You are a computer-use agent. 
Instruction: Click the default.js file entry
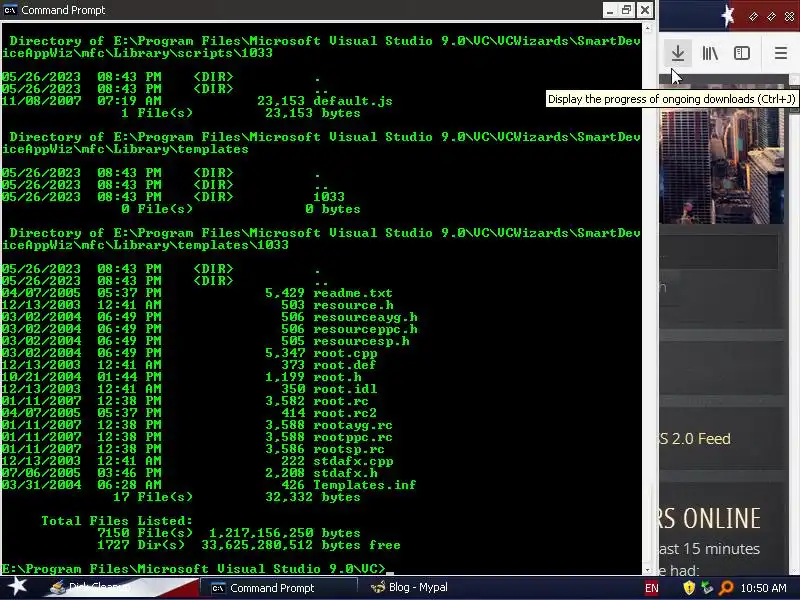(x=353, y=101)
